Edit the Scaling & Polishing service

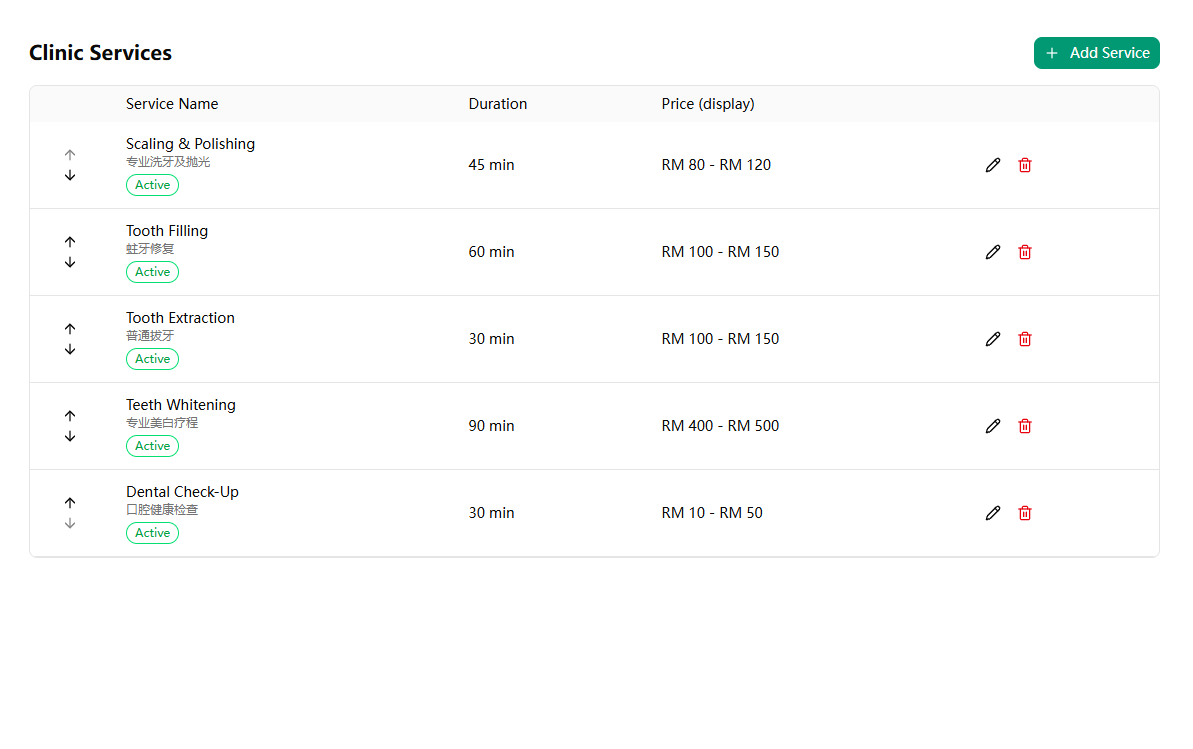[x=992, y=165]
